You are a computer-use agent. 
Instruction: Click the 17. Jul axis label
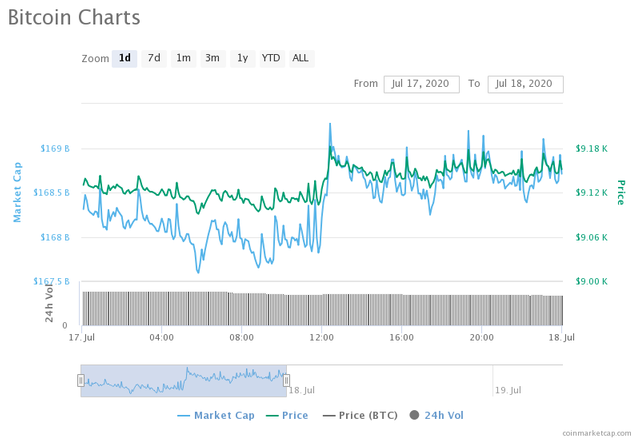(82, 338)
